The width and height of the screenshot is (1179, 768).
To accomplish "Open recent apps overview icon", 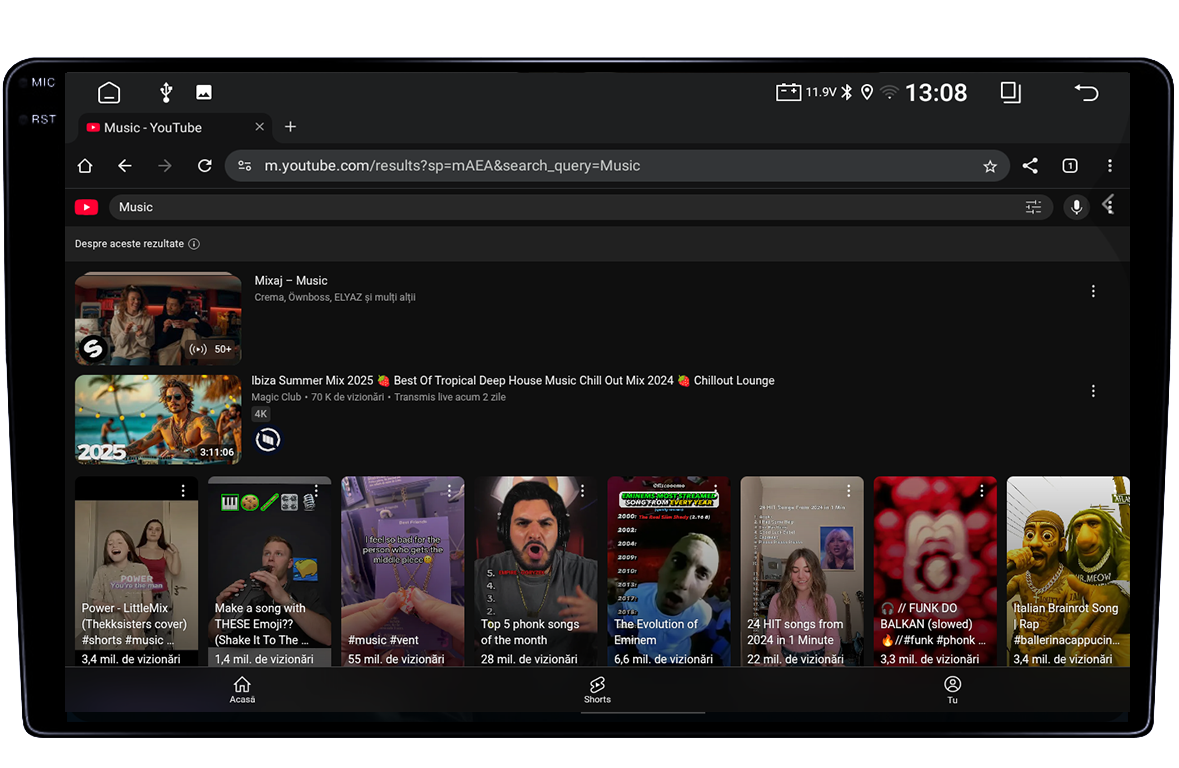I will [x=1011, y=93].
